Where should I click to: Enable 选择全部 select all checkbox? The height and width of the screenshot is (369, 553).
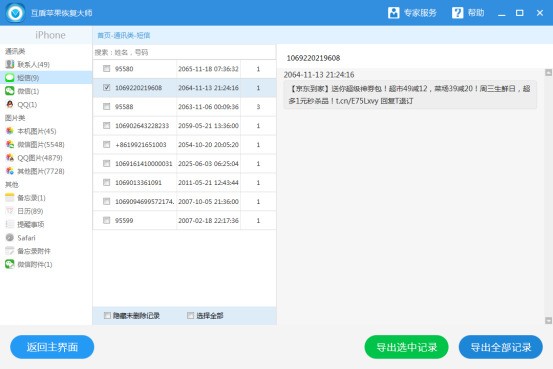tap(190, 315)
